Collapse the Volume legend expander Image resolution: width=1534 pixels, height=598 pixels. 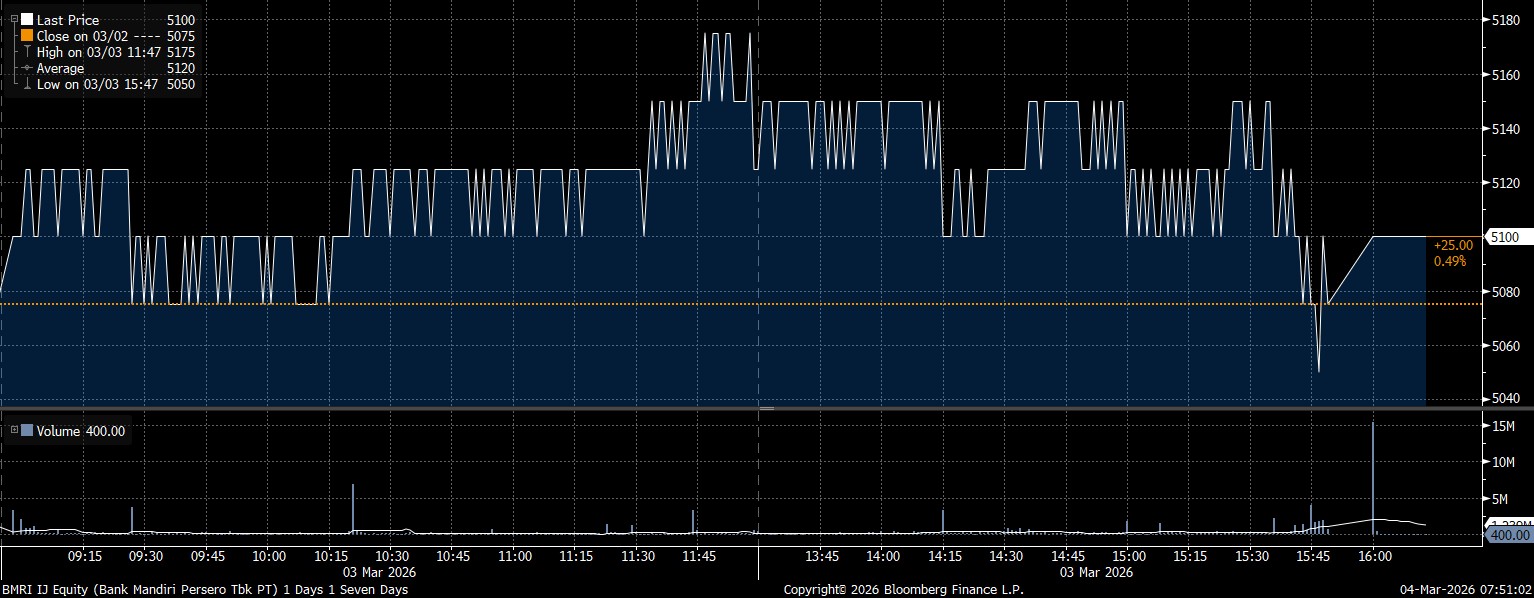click(x=14, y=431)
